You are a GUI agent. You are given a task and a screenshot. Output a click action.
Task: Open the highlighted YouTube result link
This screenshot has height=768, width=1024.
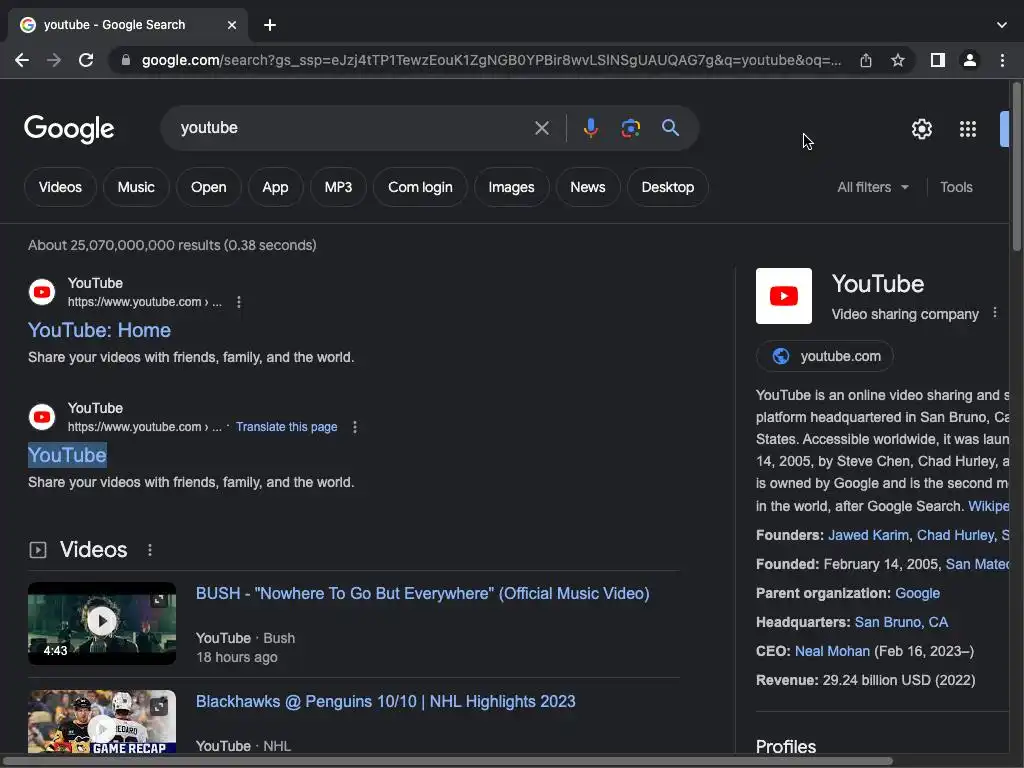click(x=67, y=455)
